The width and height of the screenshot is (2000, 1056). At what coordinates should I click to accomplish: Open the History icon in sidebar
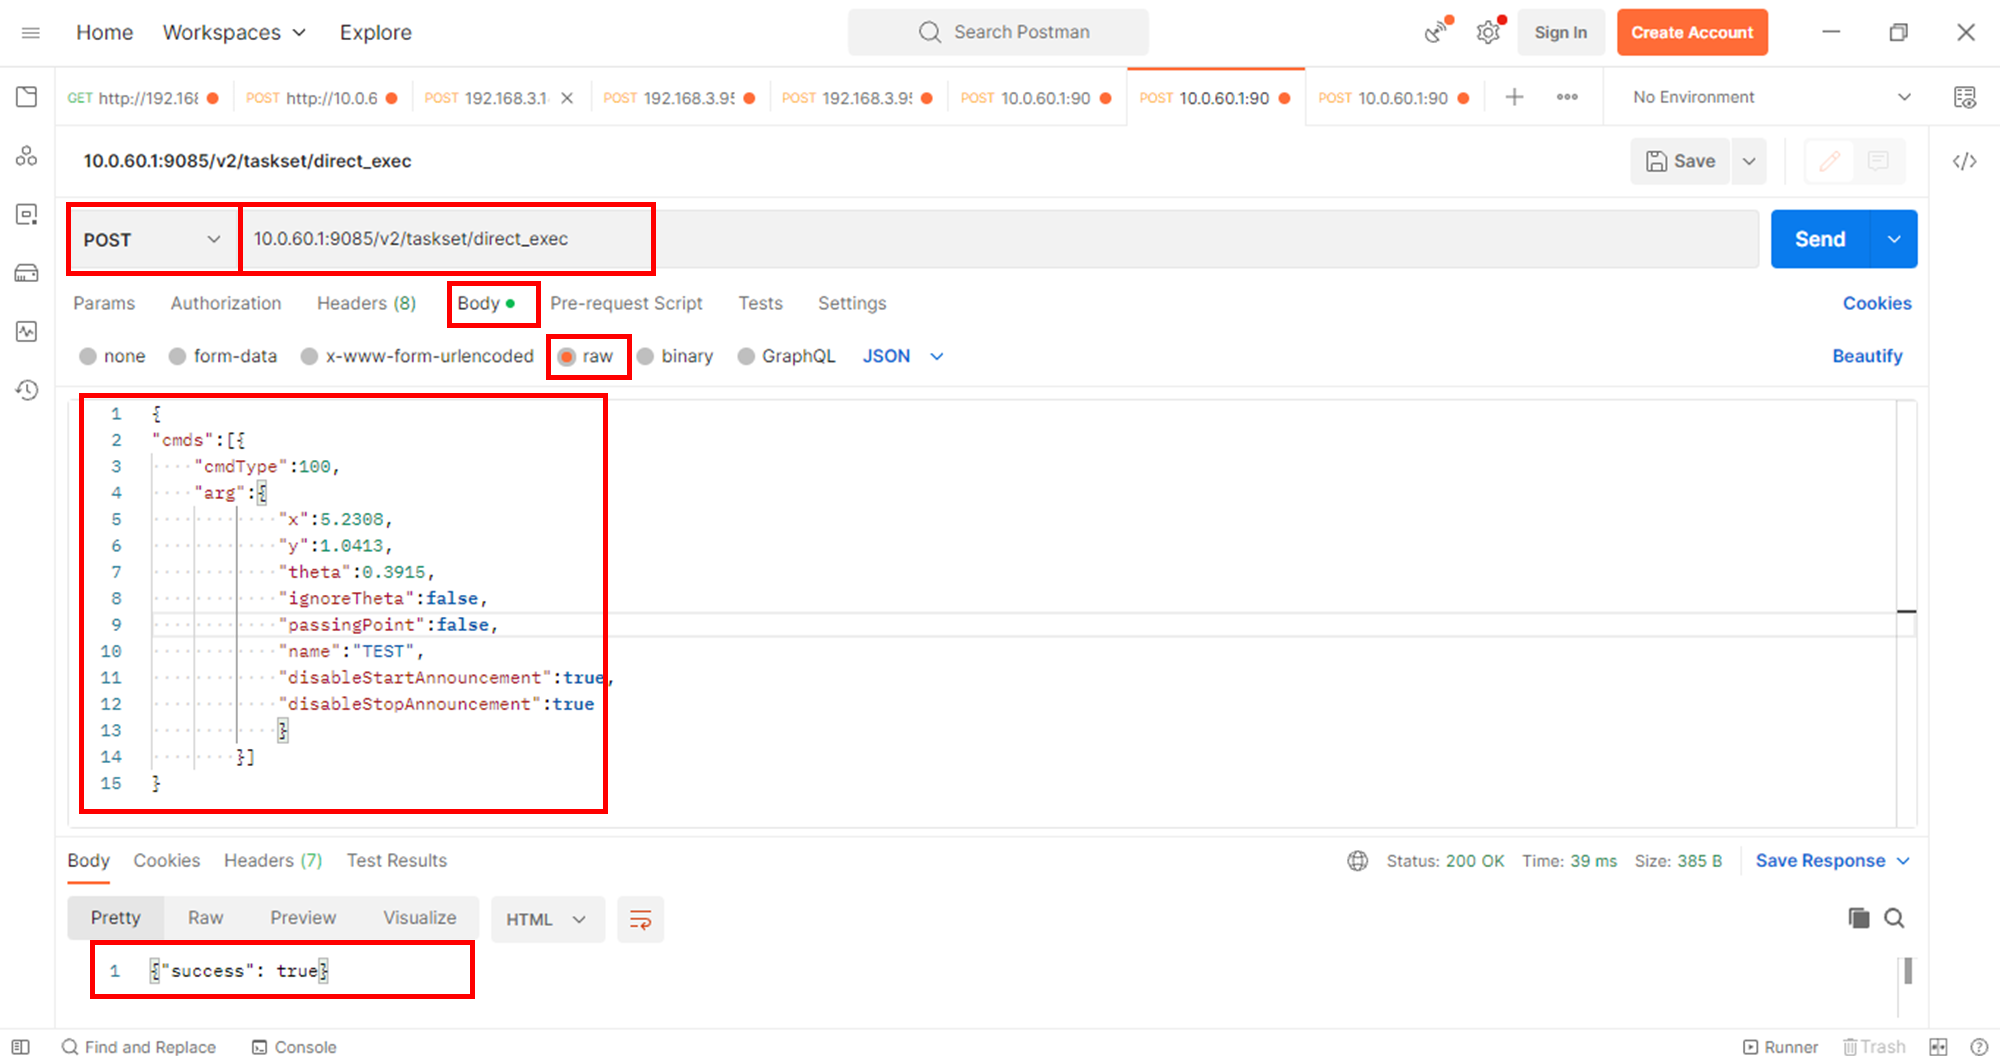[x=27, y=390]
